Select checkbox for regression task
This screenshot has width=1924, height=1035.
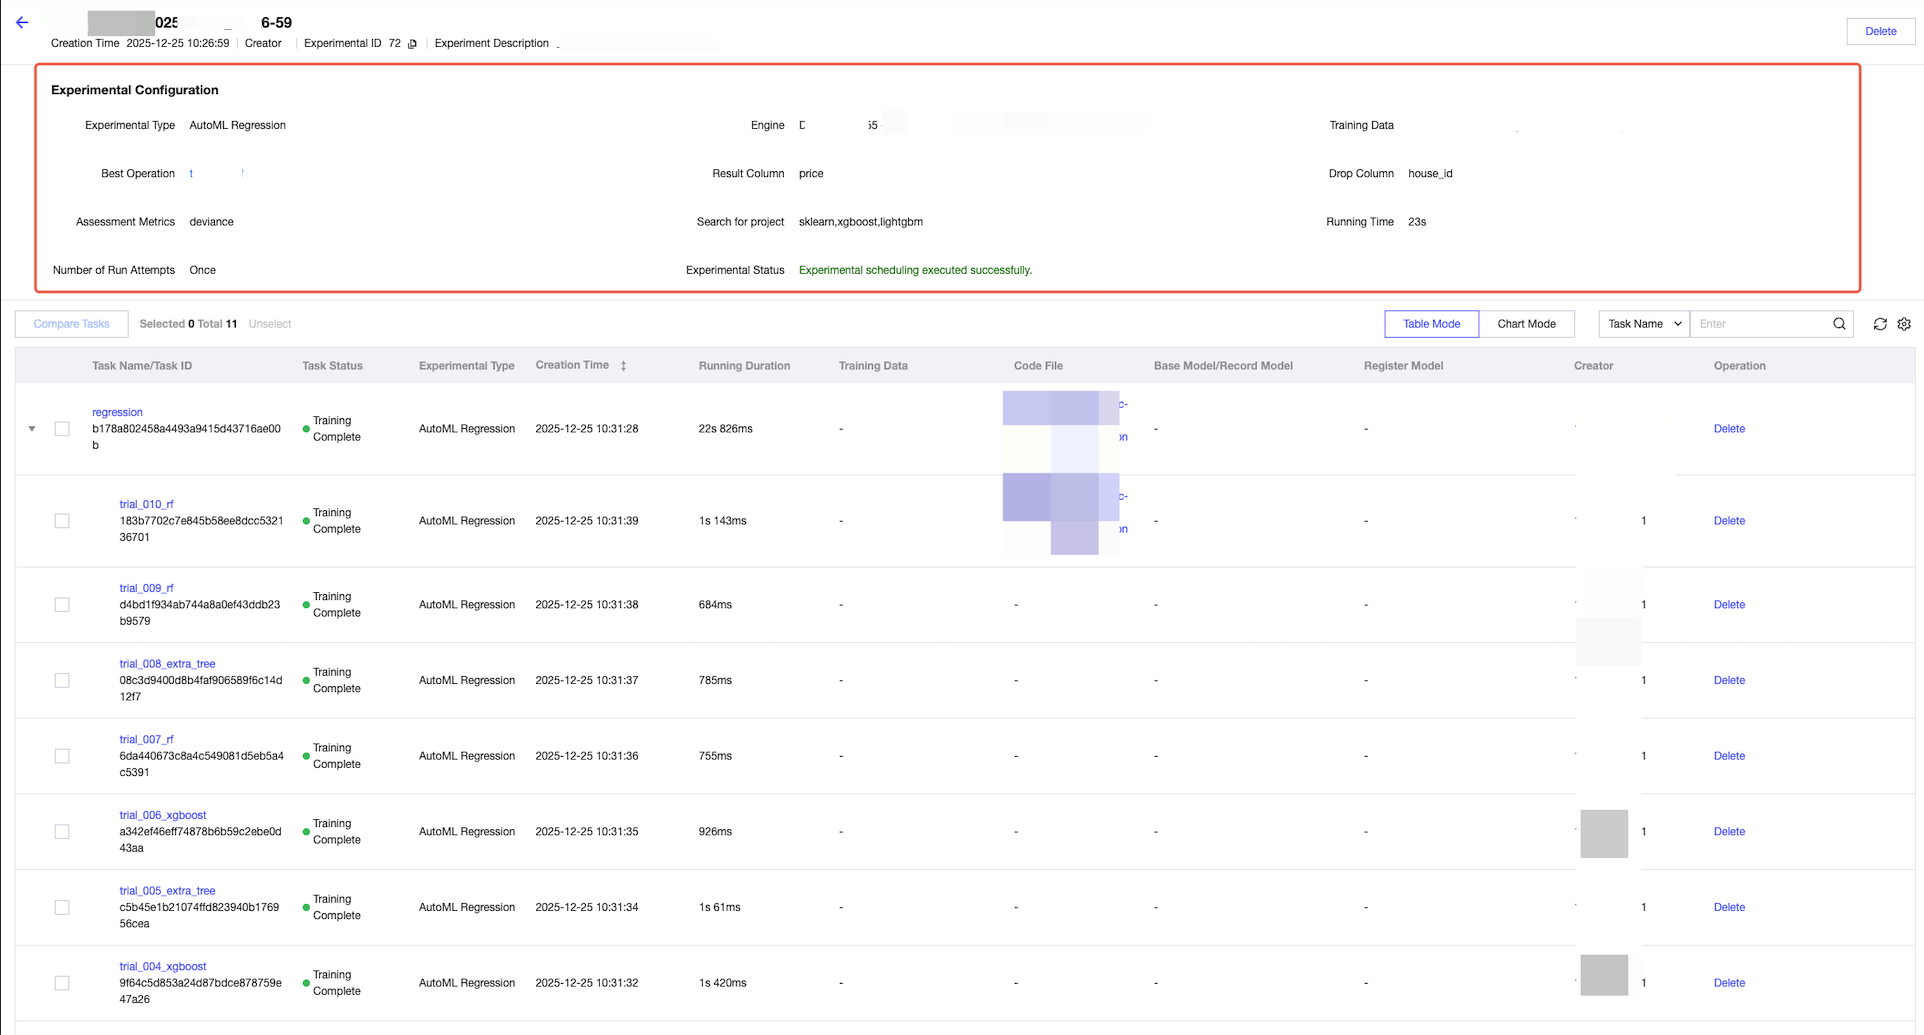tap(62, 429)
